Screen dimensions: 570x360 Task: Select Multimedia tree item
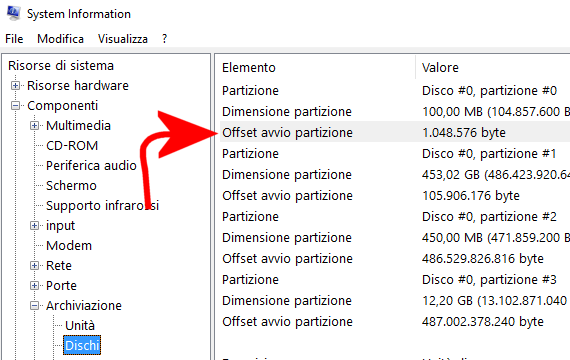click(78, 126)
